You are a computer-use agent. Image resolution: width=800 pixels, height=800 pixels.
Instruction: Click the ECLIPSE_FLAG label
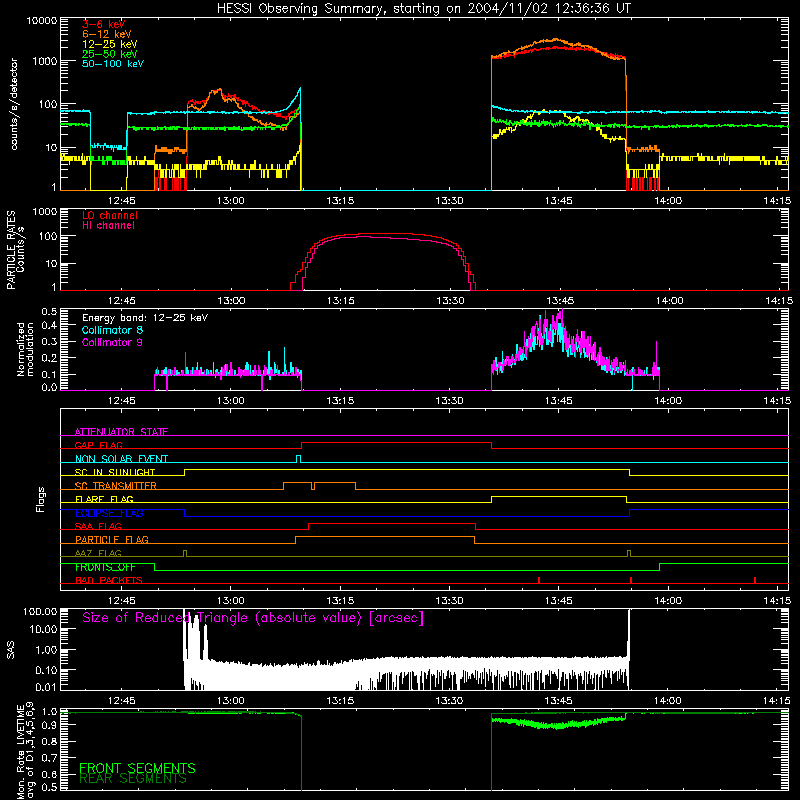point(109,513)
